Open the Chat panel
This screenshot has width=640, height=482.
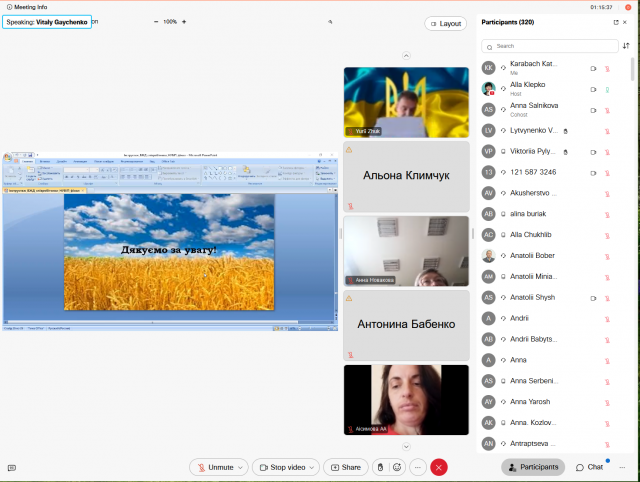click(590, 467)
